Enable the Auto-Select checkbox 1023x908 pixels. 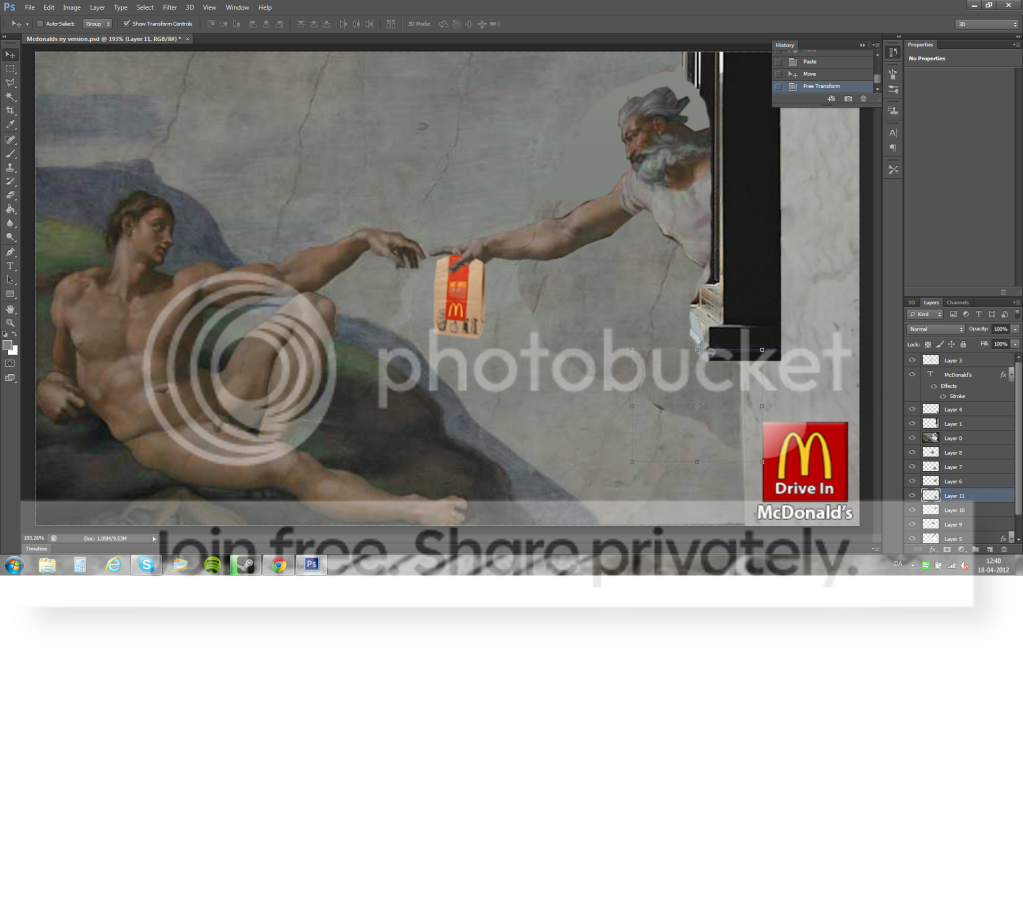40,24
